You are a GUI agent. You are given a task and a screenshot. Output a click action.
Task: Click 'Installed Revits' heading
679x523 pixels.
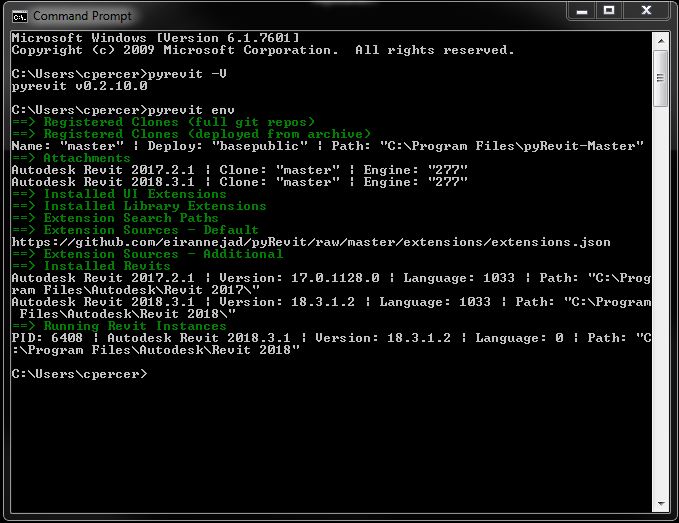[91, 266]
